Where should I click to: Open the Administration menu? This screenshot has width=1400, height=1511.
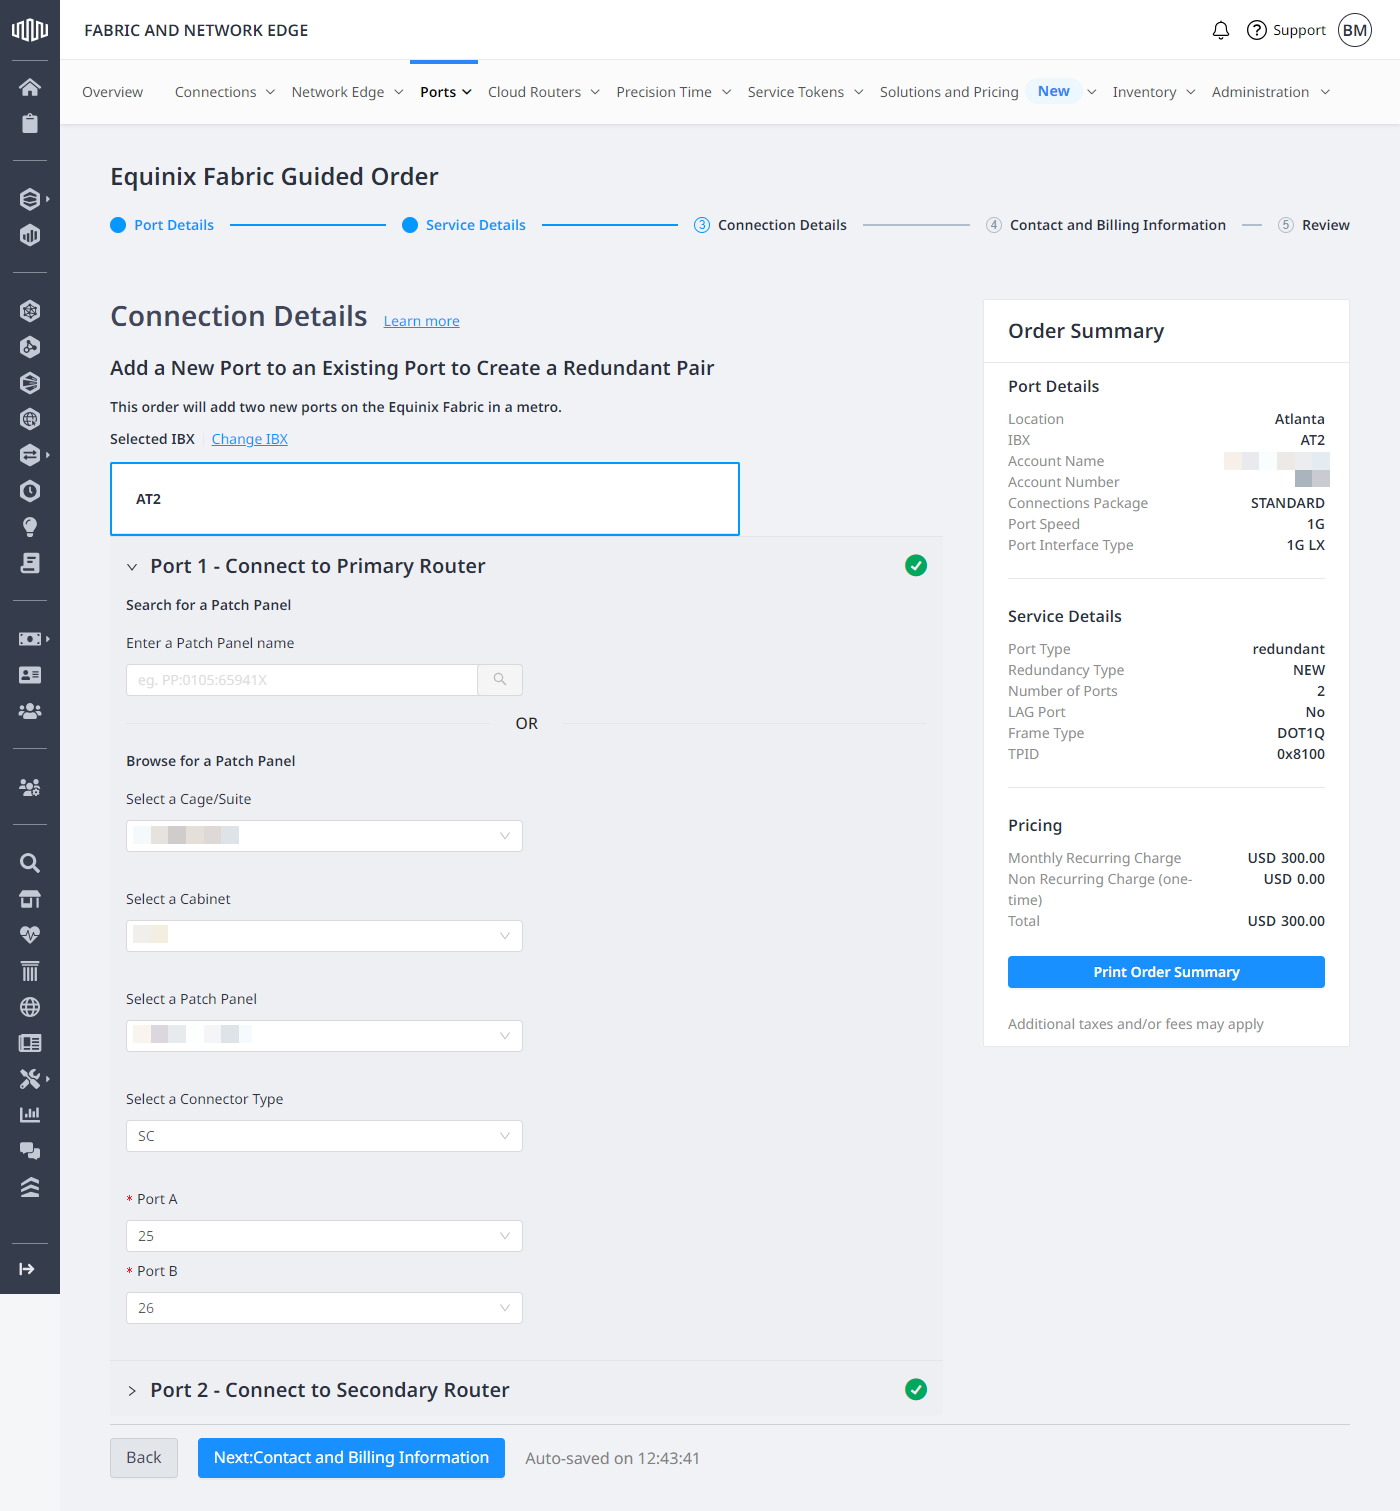[1271, 92]
